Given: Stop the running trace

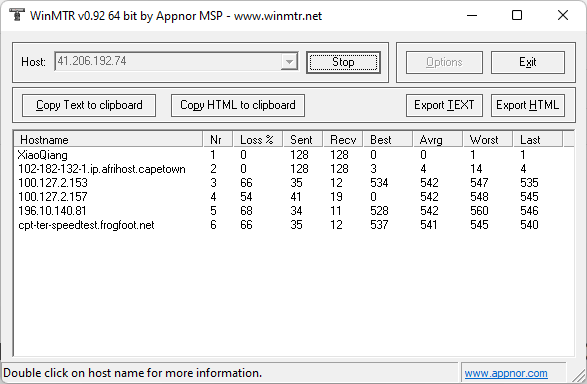Looking at the screenshot, I should click(x=343, y=63).
